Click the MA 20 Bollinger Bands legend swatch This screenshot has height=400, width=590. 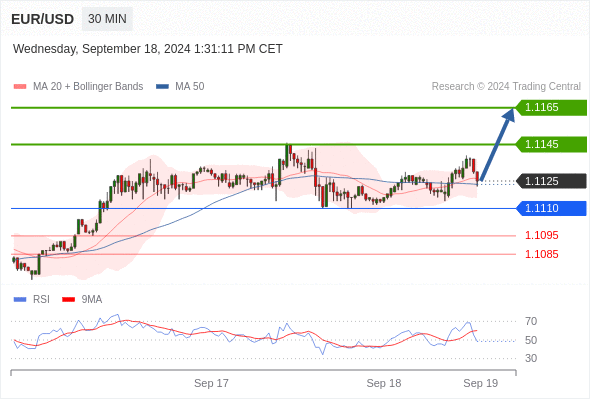[20, 87]
